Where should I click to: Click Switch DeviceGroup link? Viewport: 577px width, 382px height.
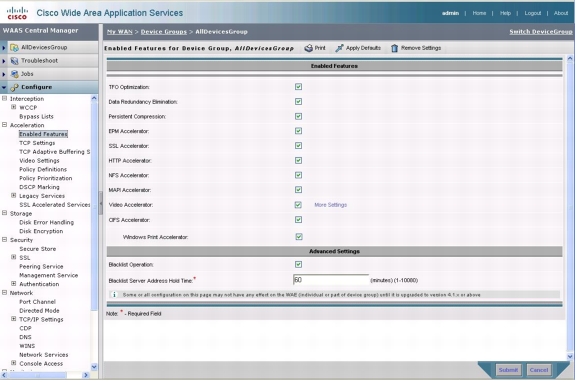tap(541, 32)
